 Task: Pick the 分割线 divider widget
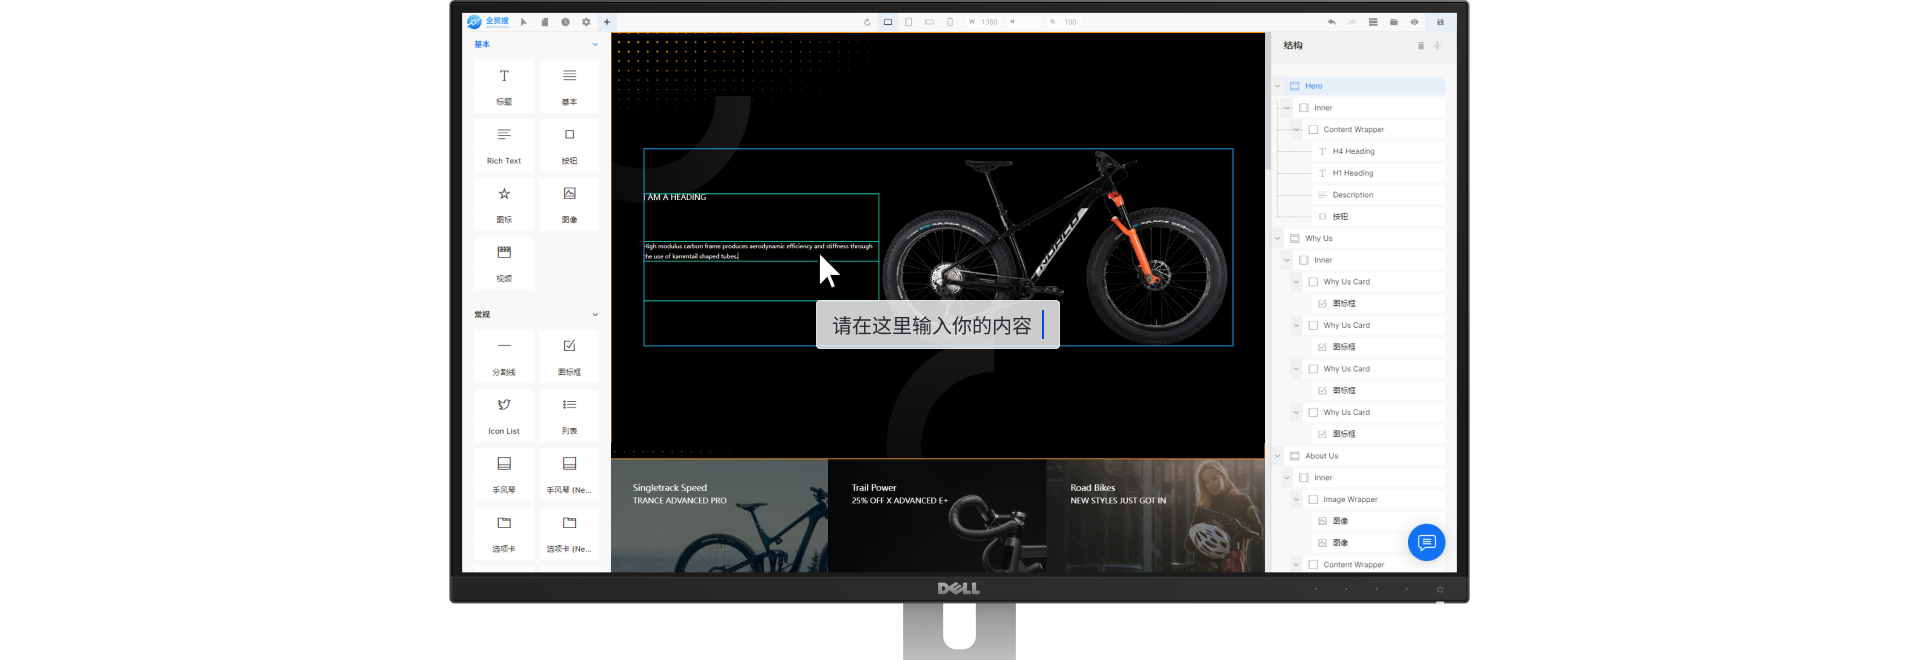pos(504,356)
